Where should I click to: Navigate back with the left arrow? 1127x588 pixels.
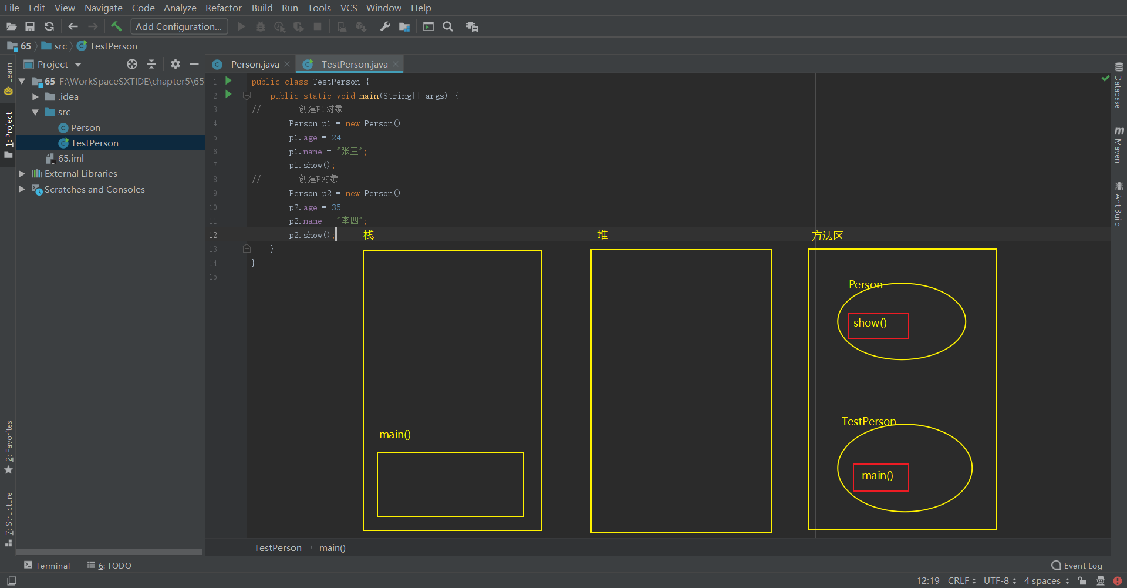(73, 27)
